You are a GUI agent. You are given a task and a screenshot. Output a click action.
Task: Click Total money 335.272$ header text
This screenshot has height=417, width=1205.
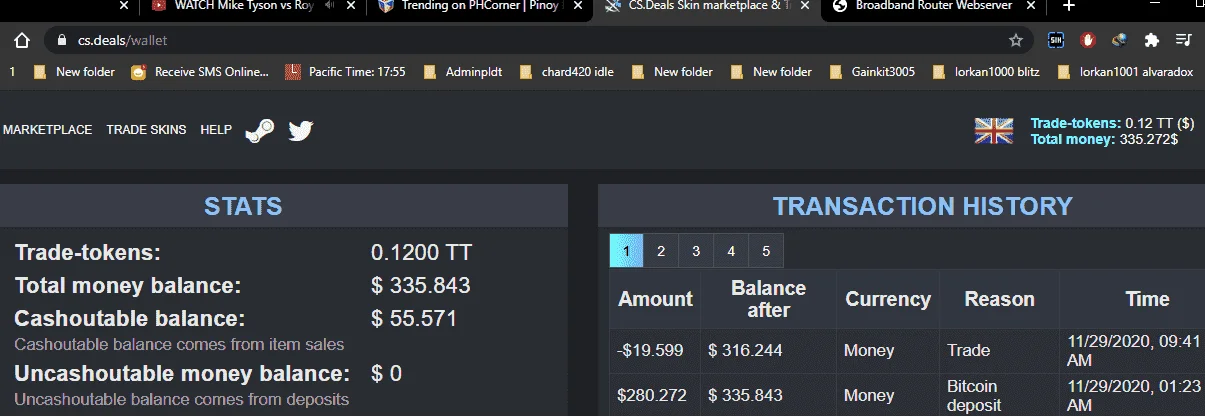pyautogui.click(x=1104, y=139)
